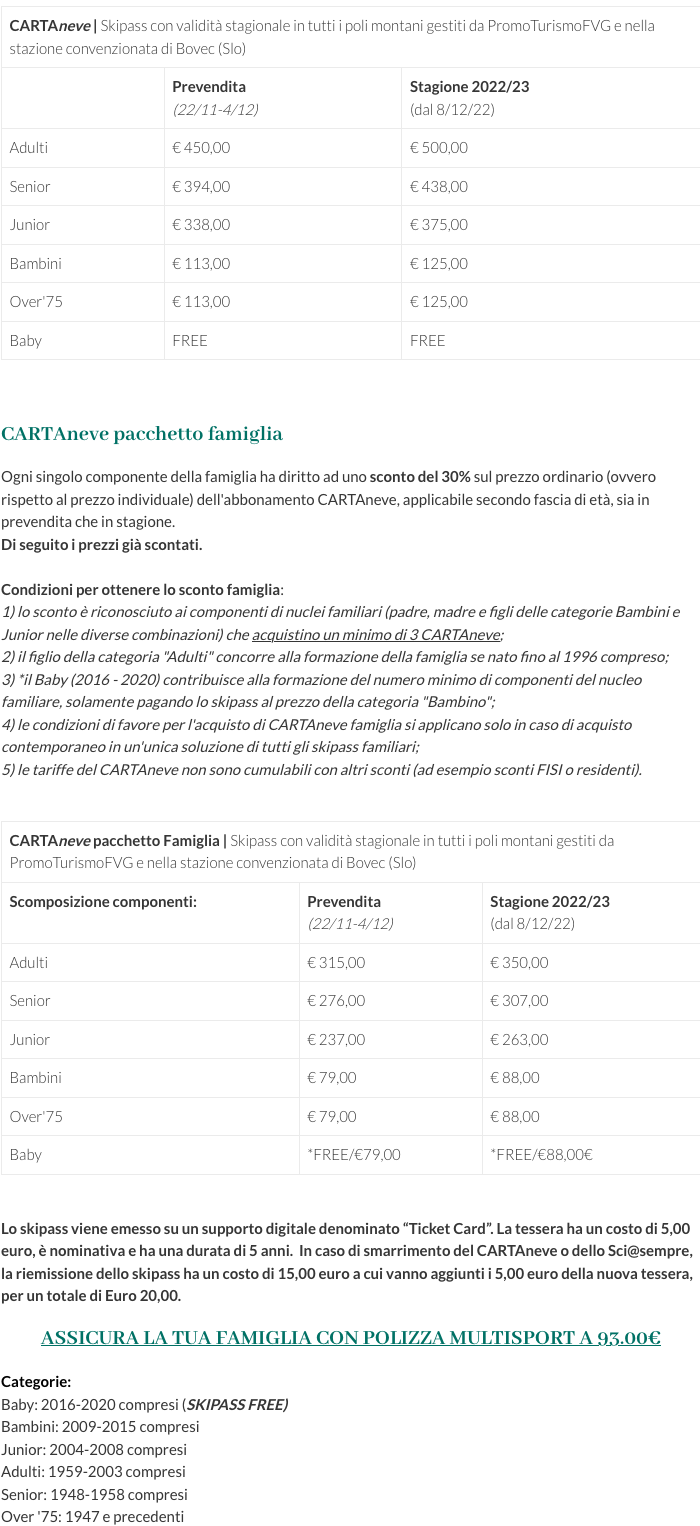Click the "CARTAneve pacchetto famiglia" heading
The width and height of the screenshot is (700, 1526).
(x=142, y=434)
